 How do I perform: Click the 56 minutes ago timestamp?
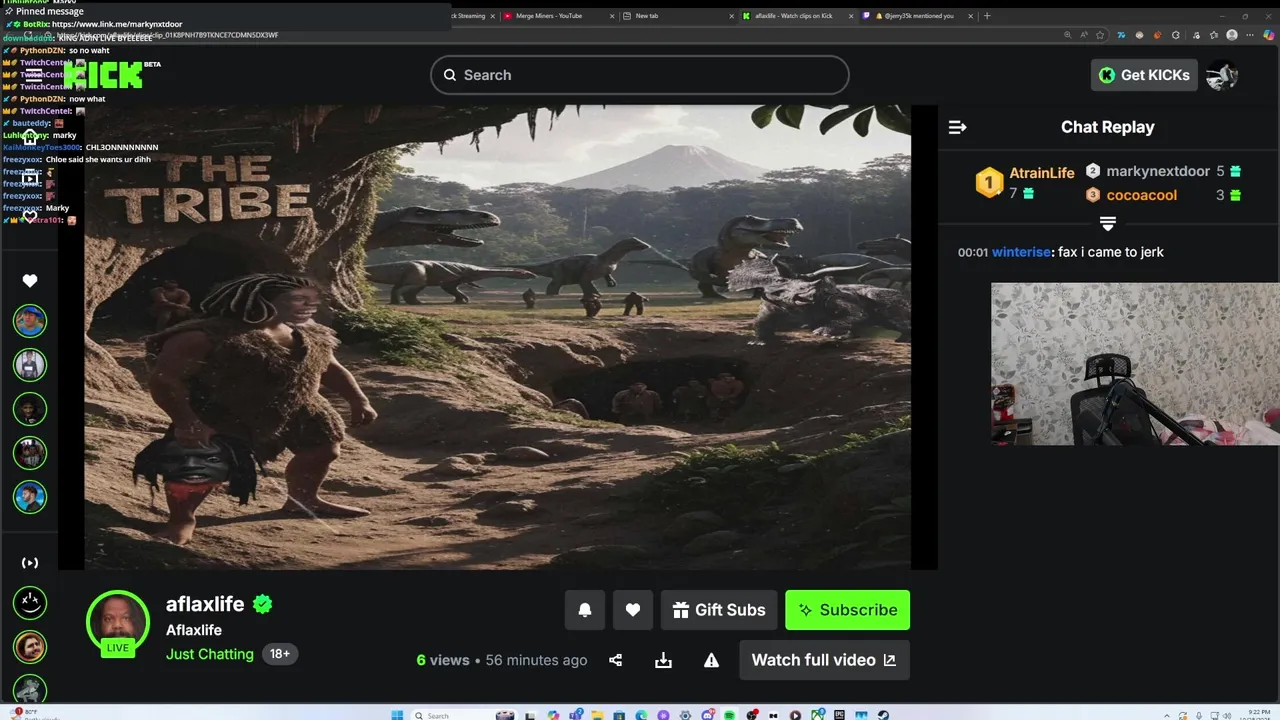coord(536,660)
